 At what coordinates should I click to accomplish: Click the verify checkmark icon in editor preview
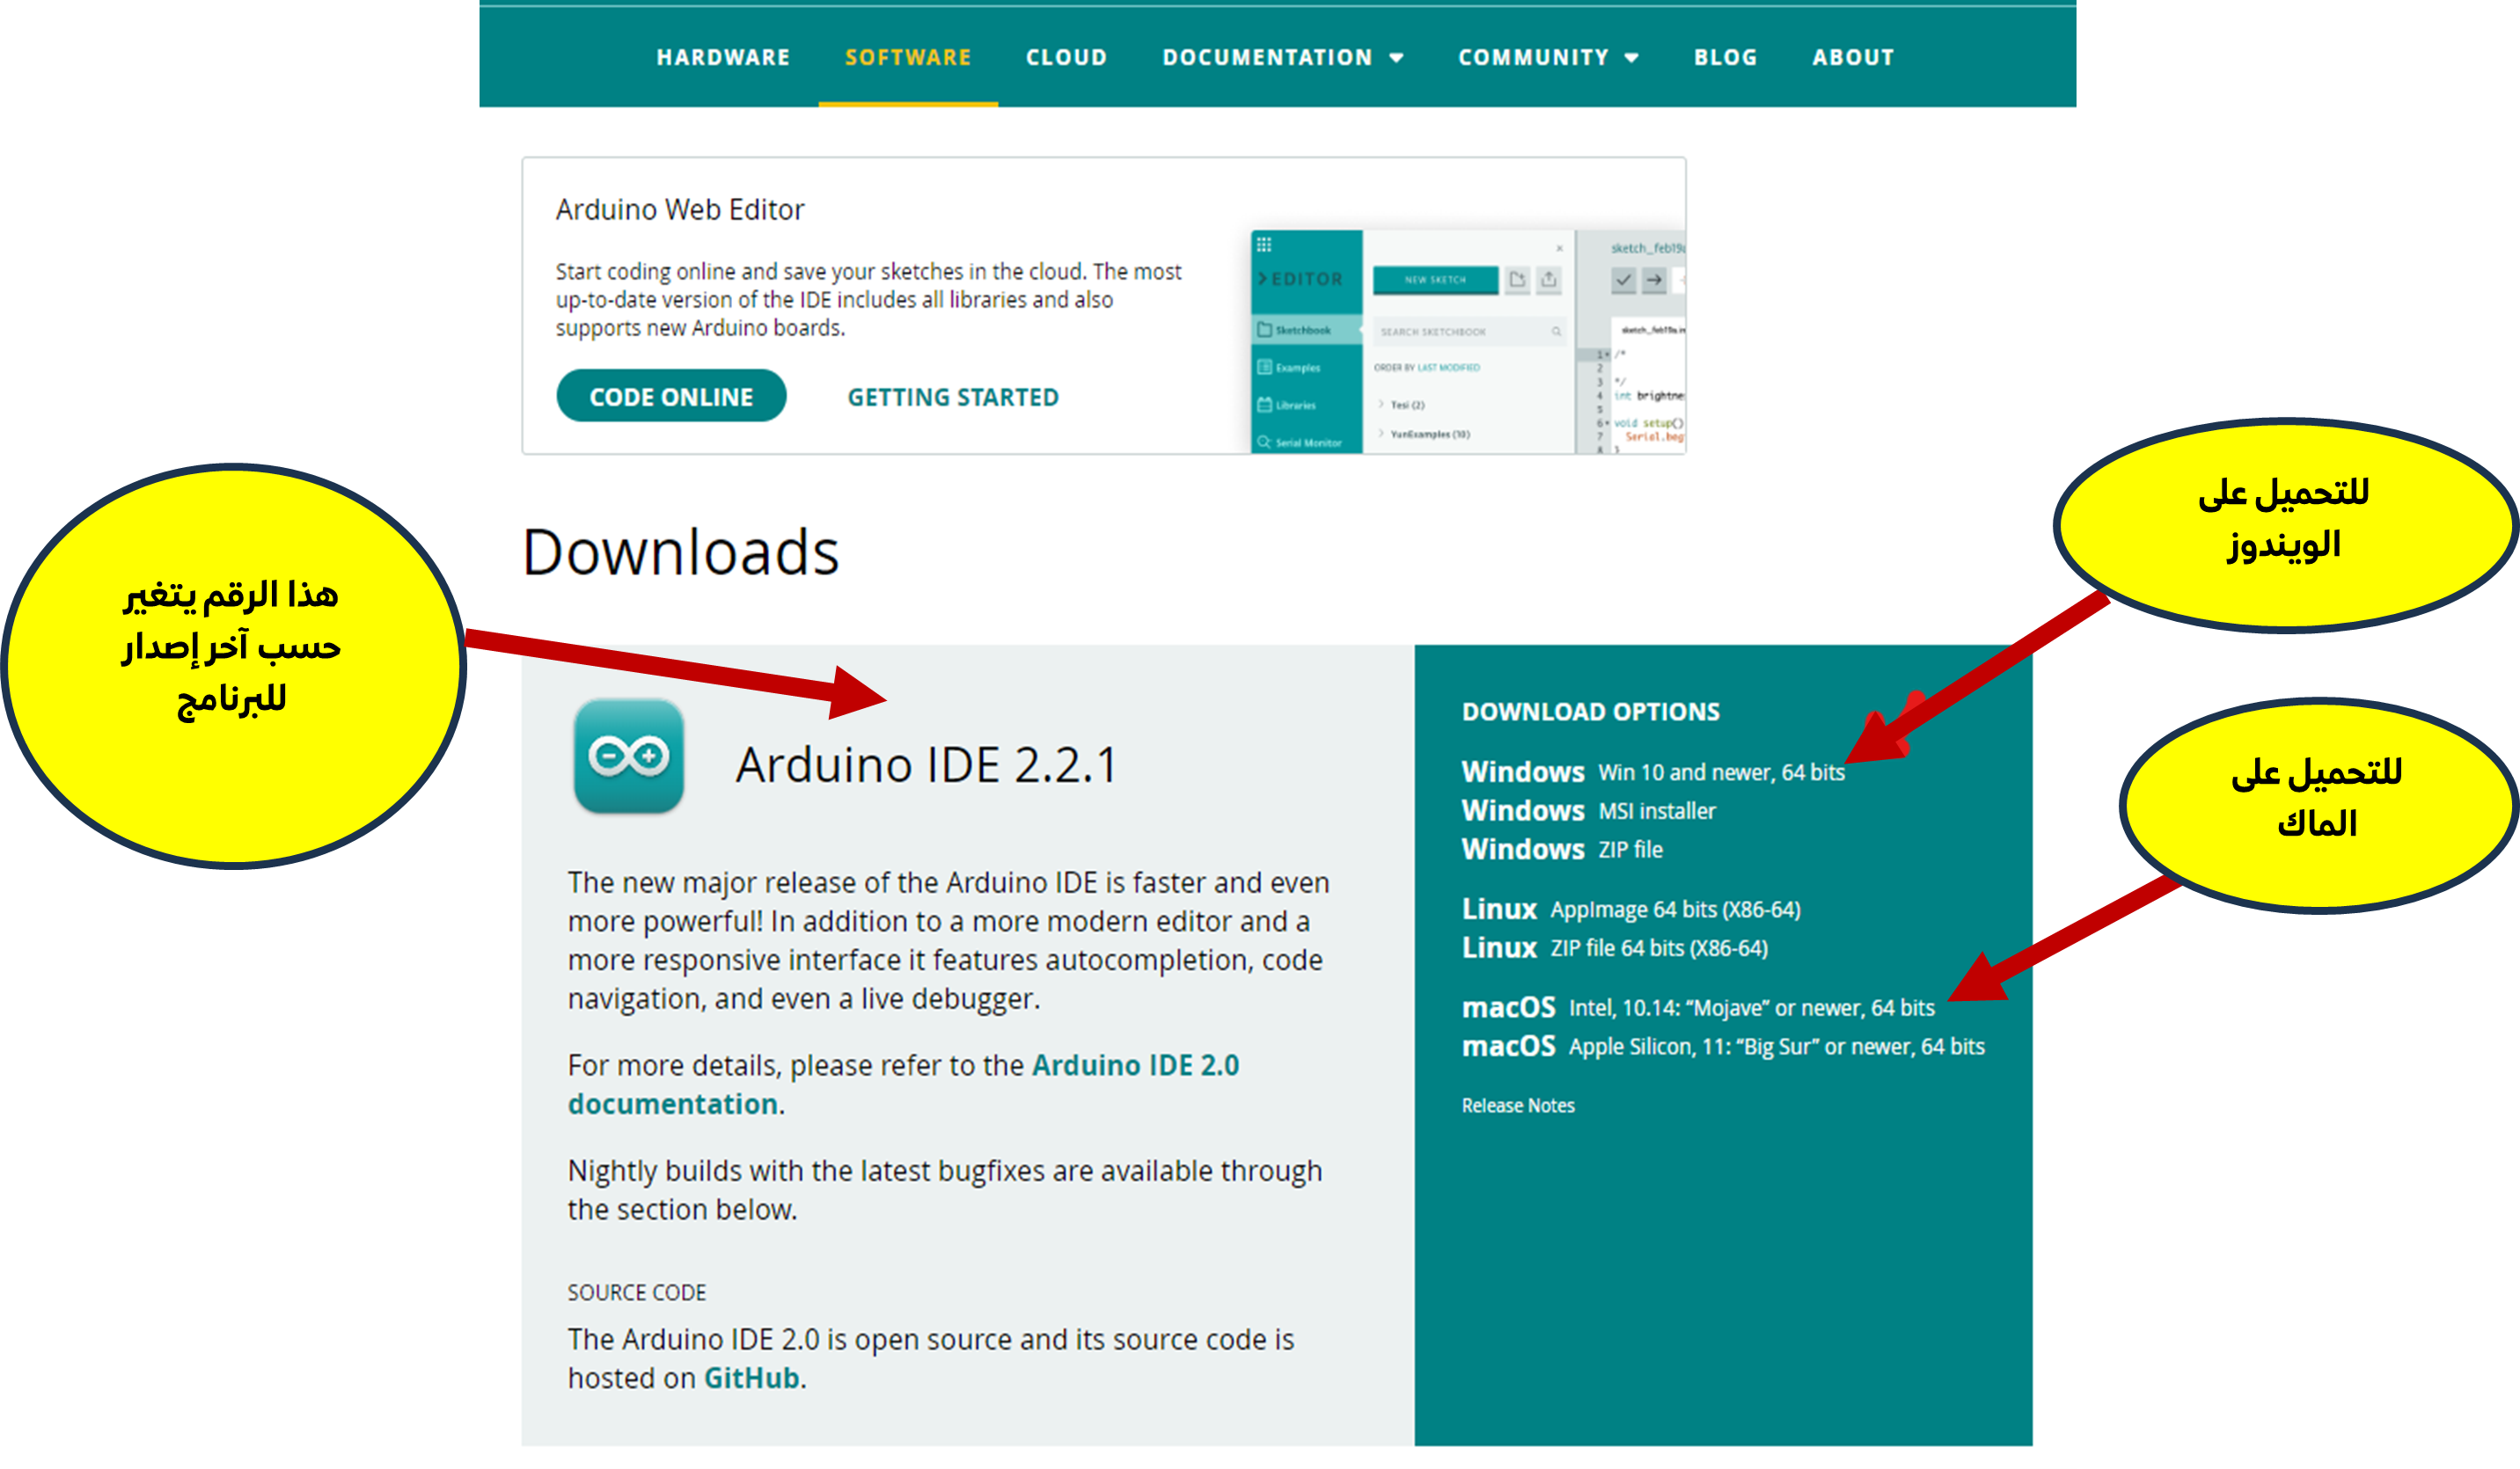pyautogui.click(x=1623, y=281)
